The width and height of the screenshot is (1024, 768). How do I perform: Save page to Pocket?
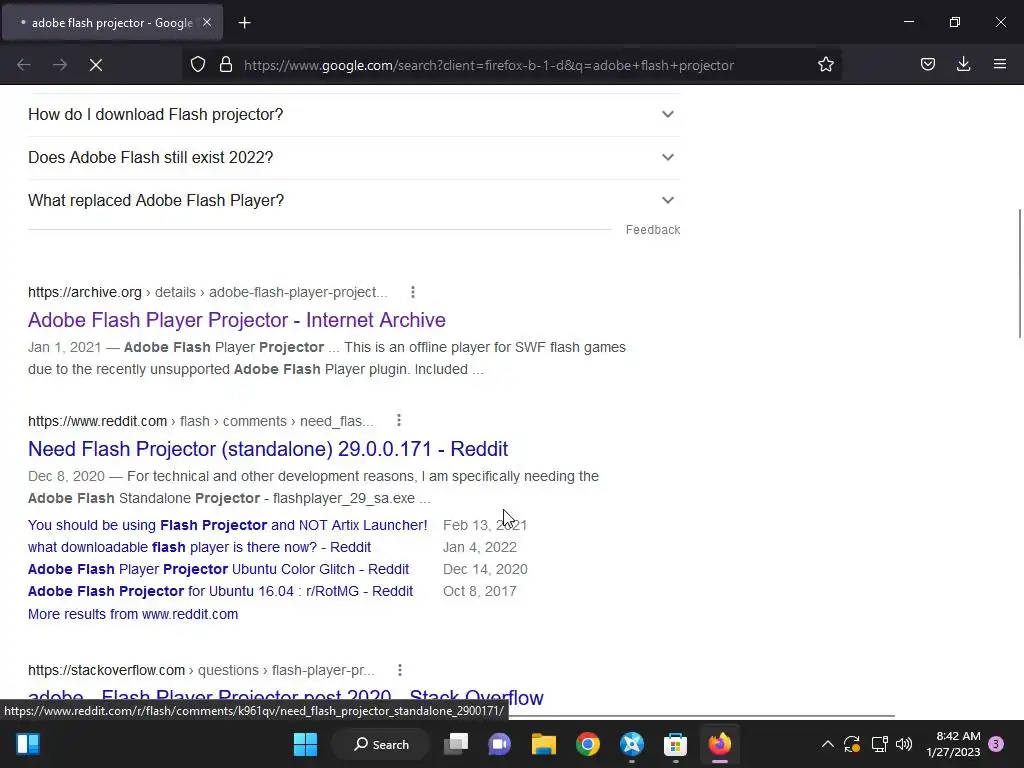[928, 65]
